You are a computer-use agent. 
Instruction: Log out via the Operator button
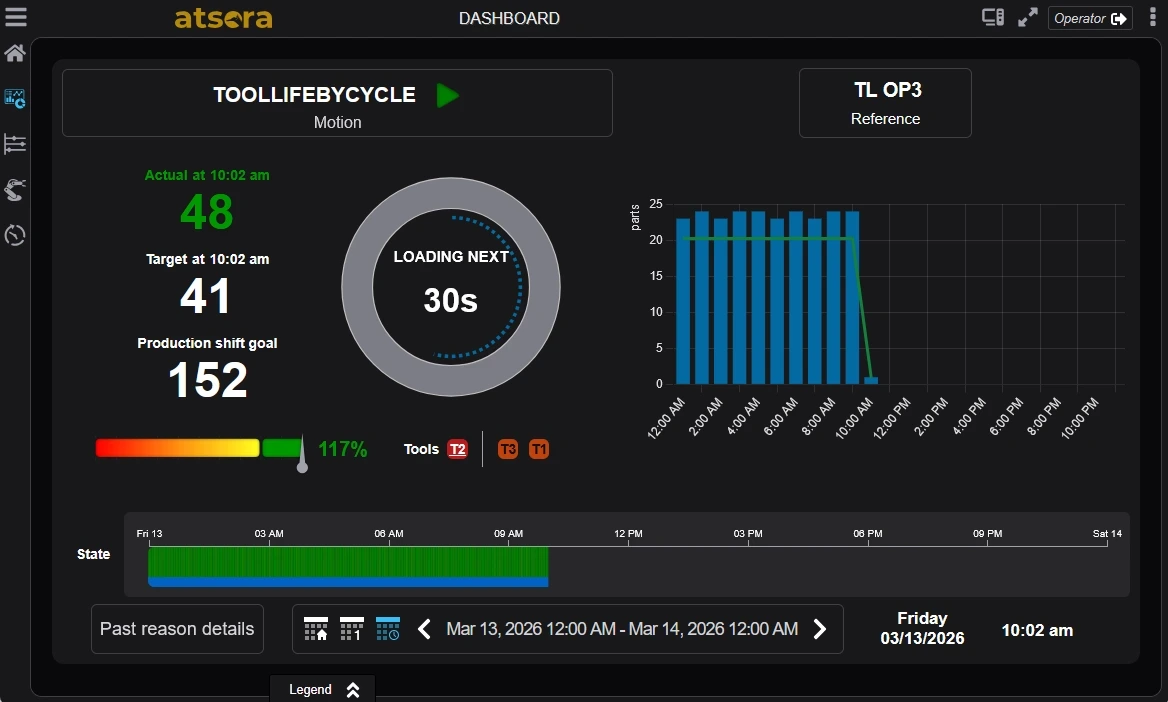(x=1090, y=17)
